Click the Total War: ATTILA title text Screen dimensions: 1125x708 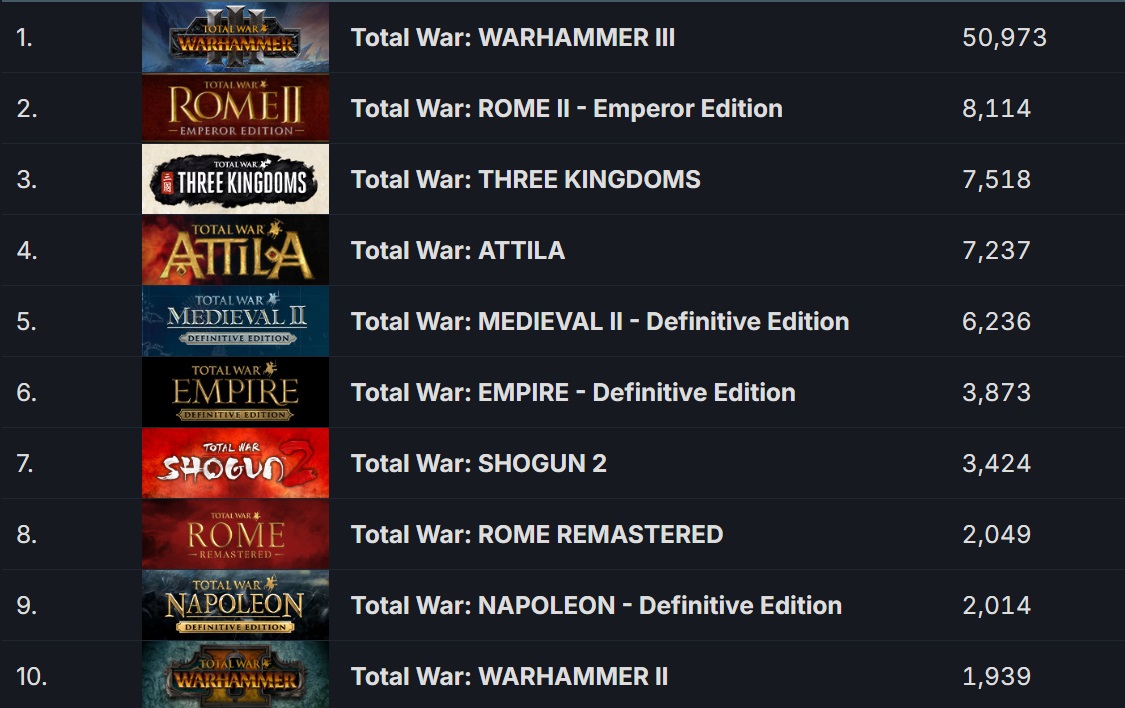458,251
